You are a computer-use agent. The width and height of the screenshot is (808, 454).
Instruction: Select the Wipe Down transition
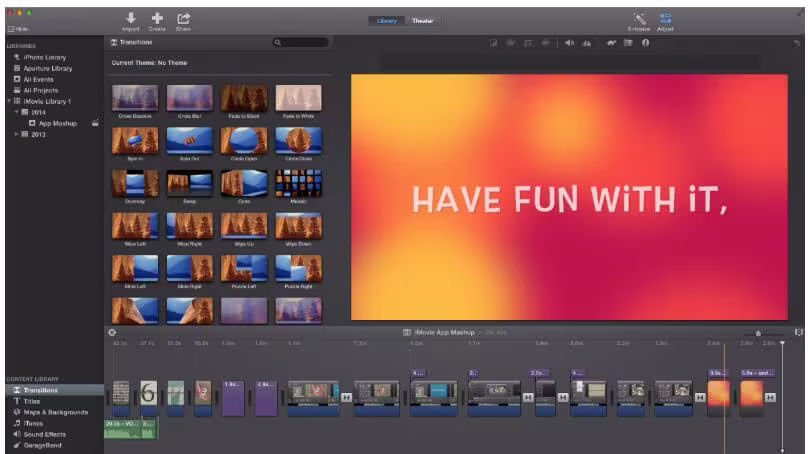pos(298,226)
